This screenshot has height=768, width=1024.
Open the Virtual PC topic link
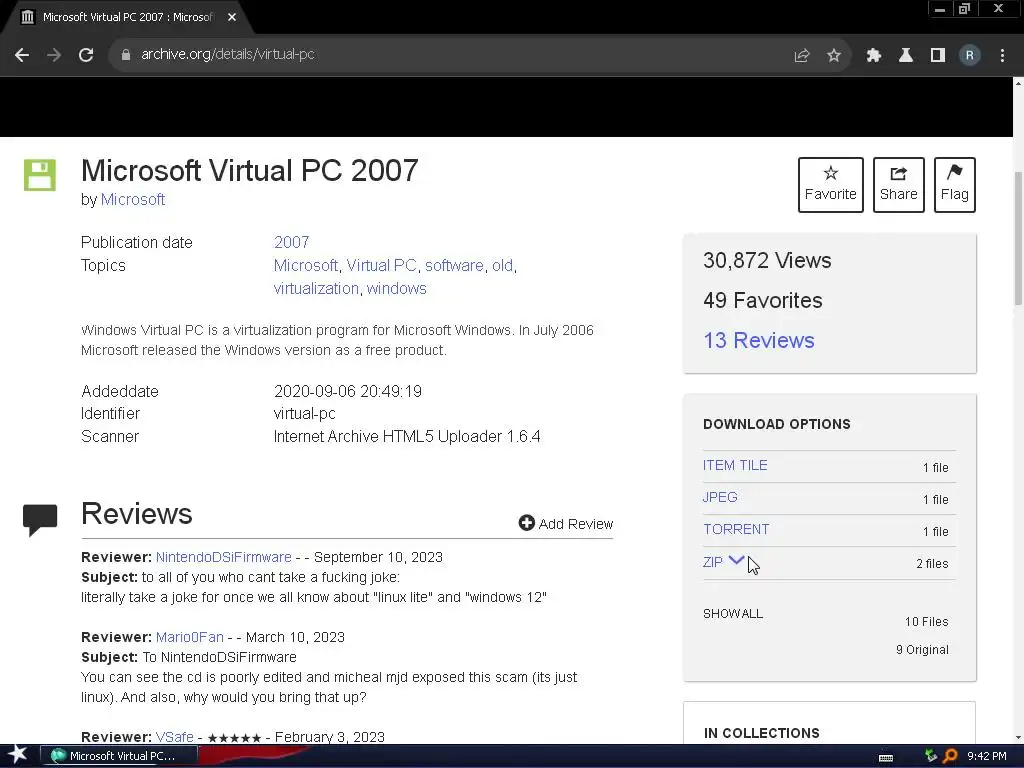[x=381, y=266]
